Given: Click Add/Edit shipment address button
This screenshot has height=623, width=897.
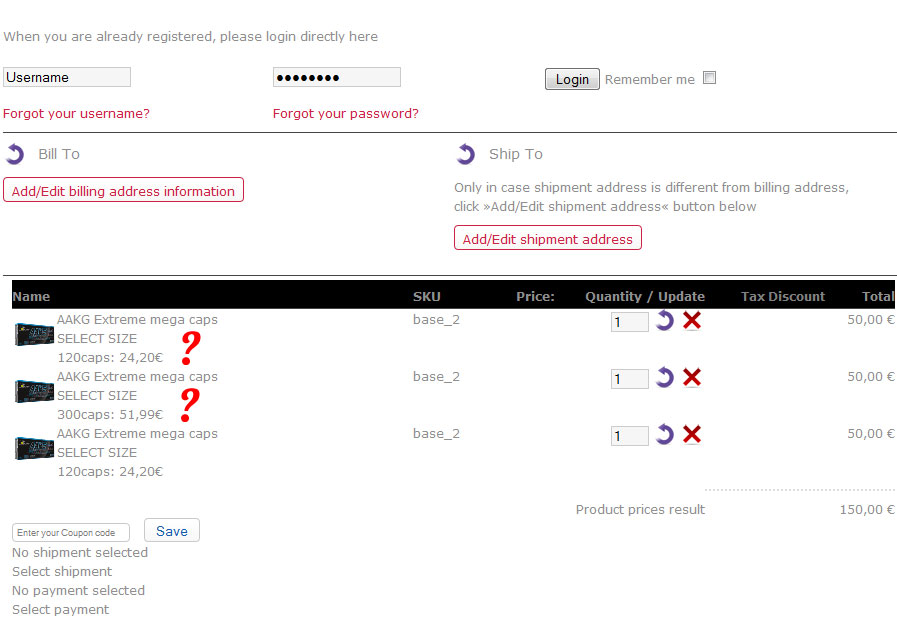Looking at the screenshot, I should pyautogui.click(x=547, y=239).
